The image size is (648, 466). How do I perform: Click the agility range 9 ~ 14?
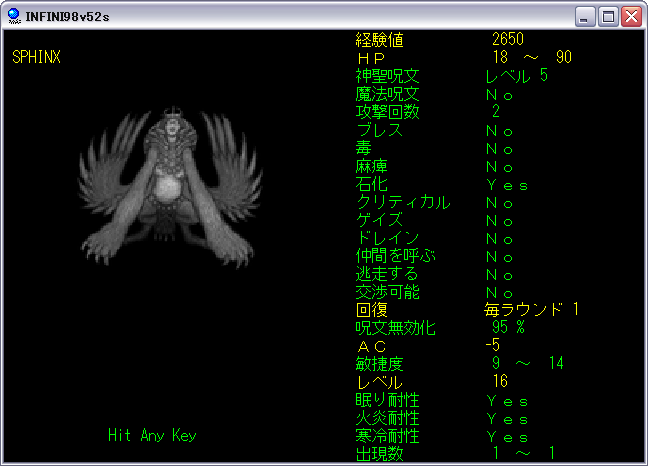pos(528,363)
